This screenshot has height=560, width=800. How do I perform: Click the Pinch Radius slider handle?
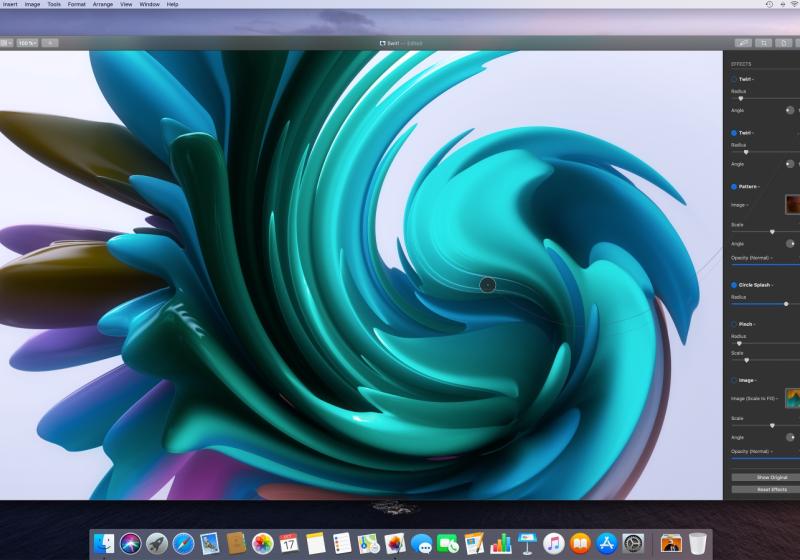click(739, 343)
